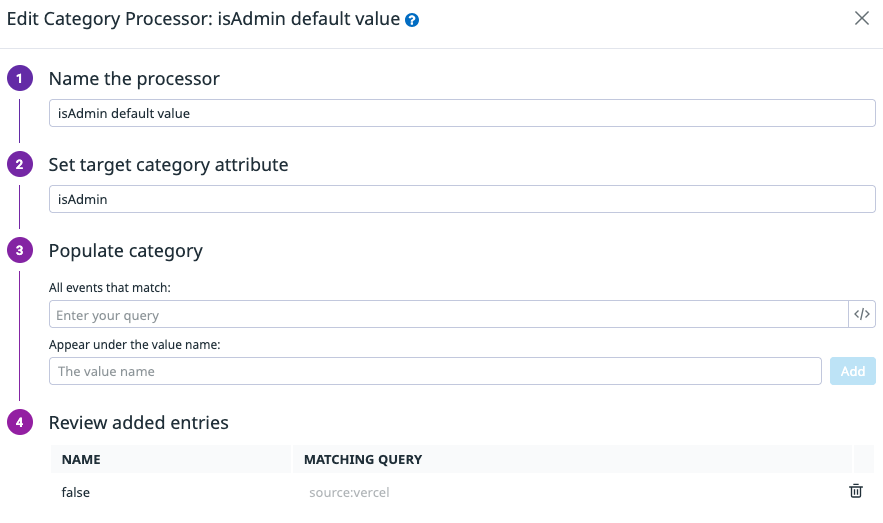Viewport: 883px width, 523px height.
Task: Click the source:vercel matching query
Action: coord(349,492)
